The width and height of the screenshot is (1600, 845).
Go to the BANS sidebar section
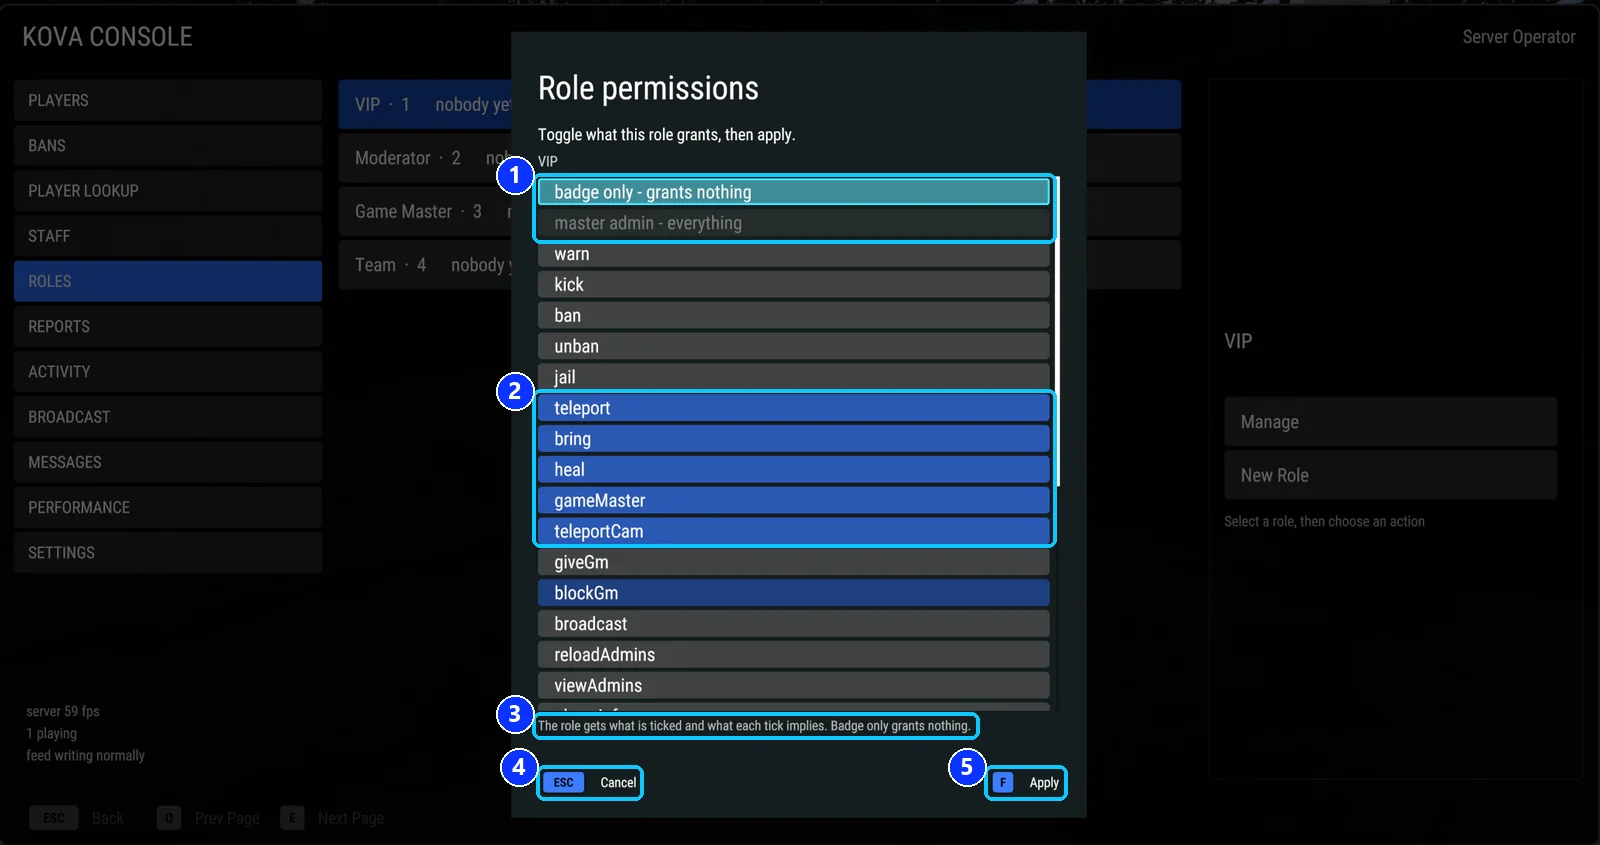pos(168,146)
